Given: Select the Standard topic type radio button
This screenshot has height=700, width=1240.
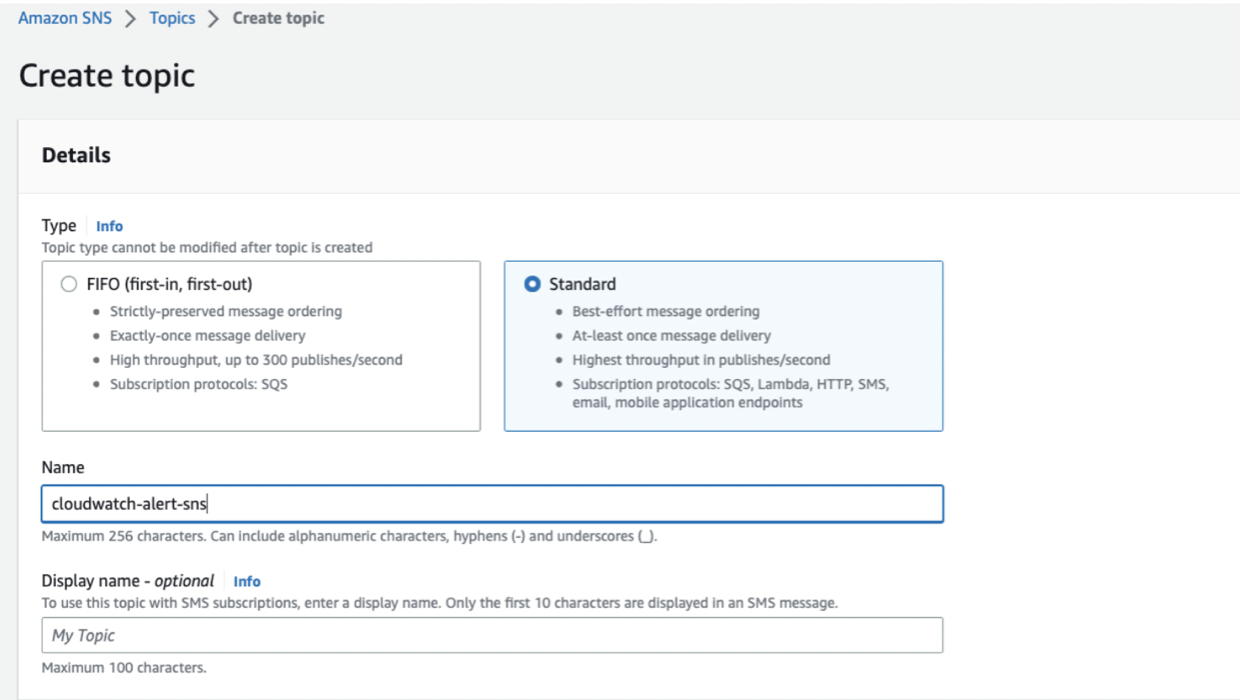Looking at the screenshot, I should pos(532,284).
